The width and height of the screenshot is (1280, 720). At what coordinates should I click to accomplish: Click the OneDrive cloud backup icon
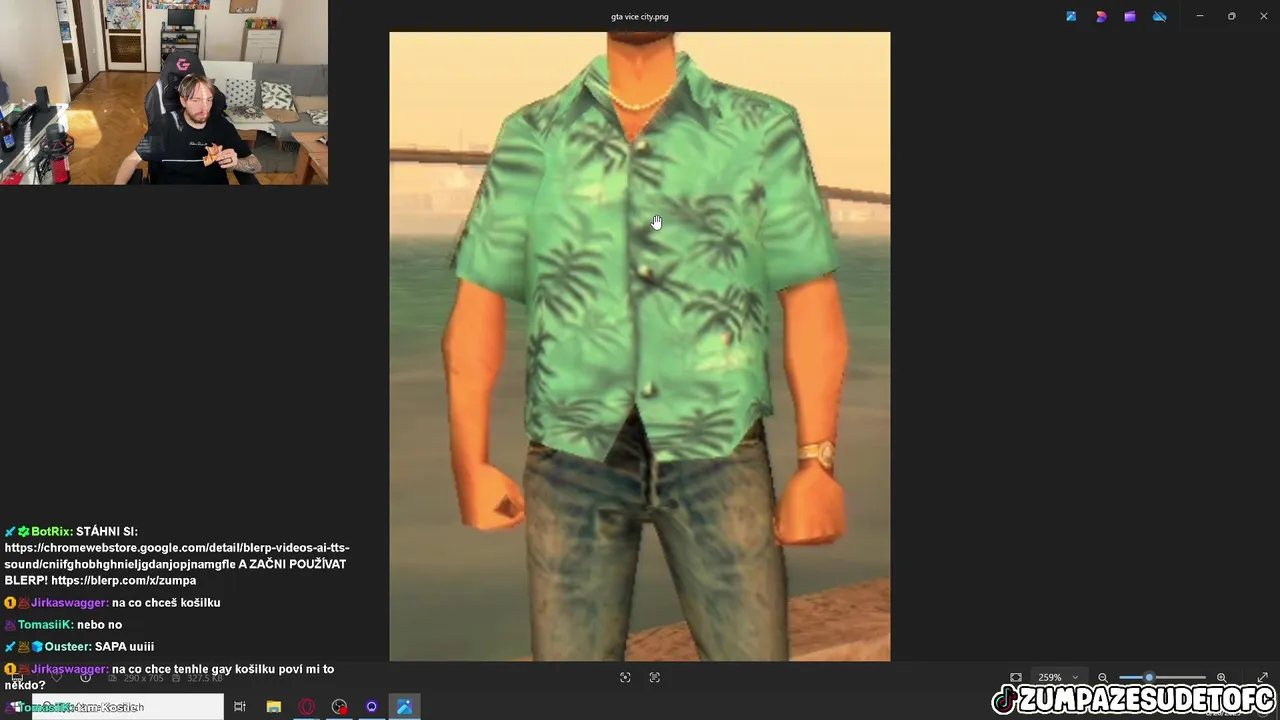pos(1159,16)
